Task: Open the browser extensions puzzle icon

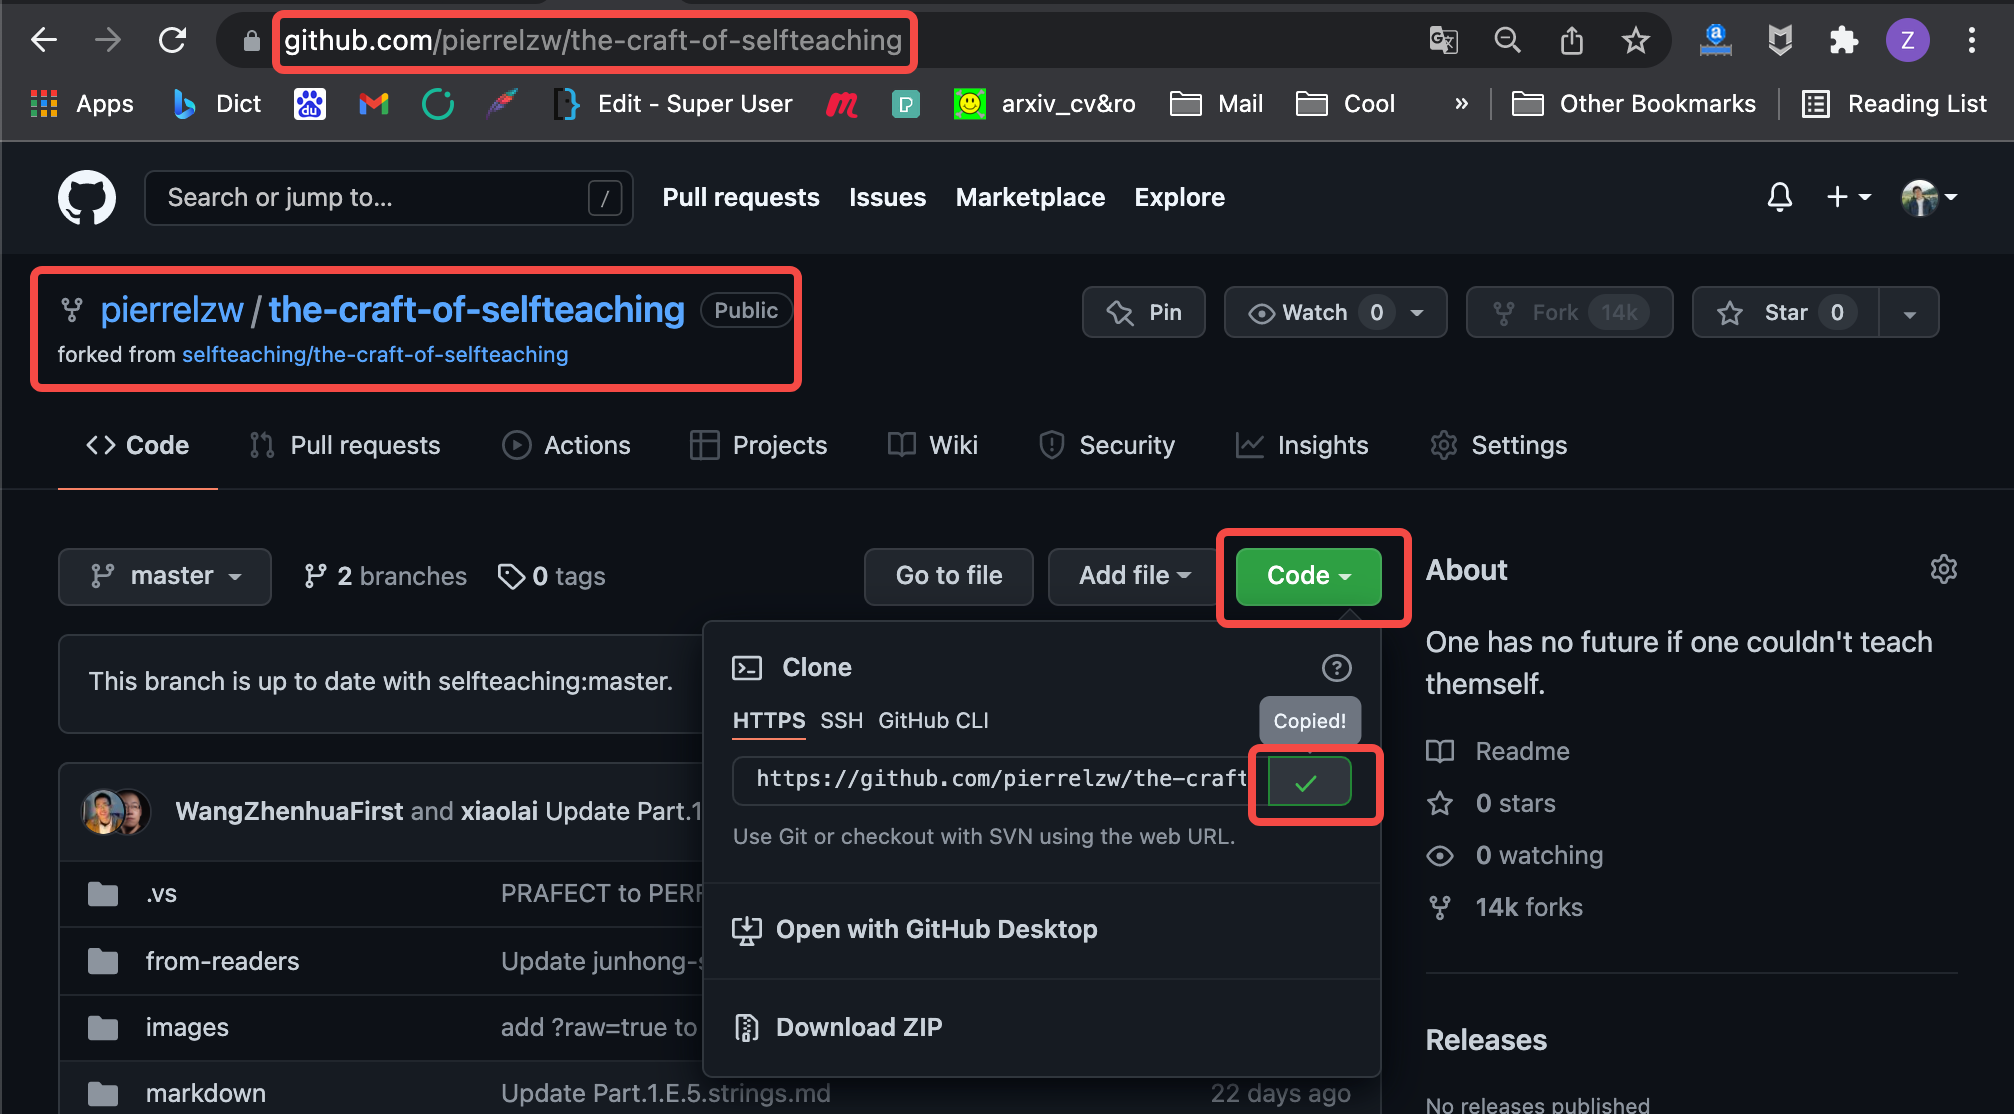Action: coord(1843,41)
